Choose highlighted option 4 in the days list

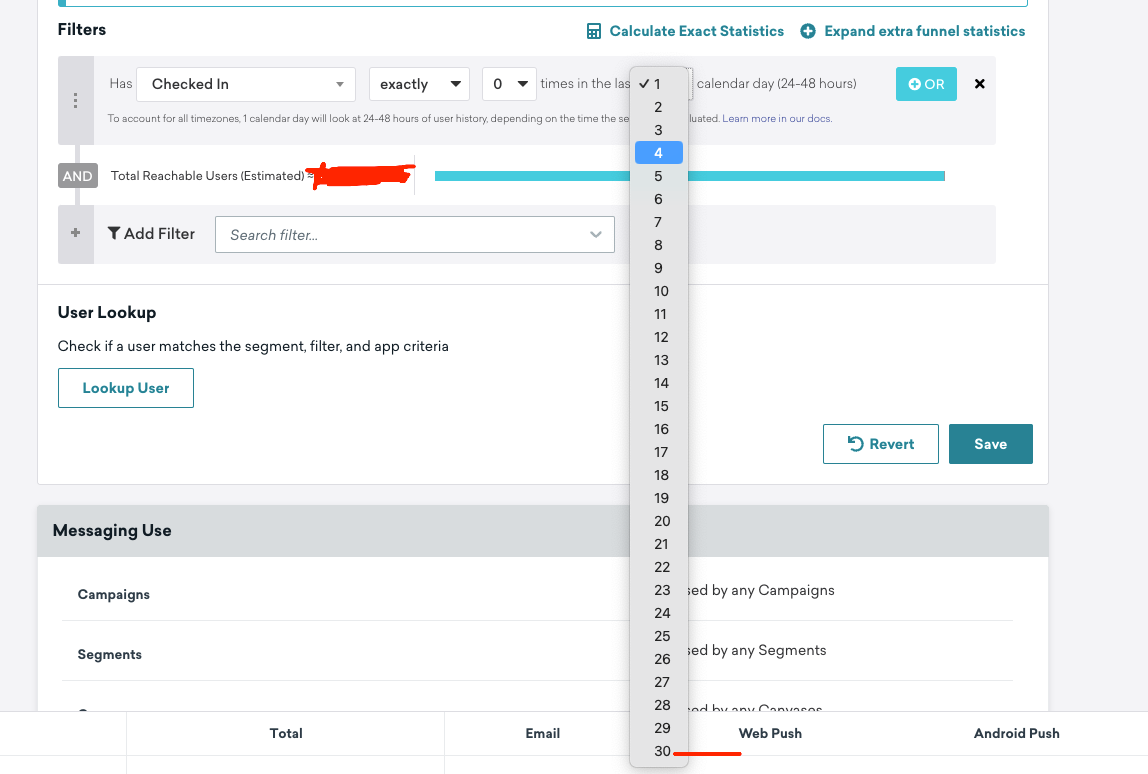[658, 153]
